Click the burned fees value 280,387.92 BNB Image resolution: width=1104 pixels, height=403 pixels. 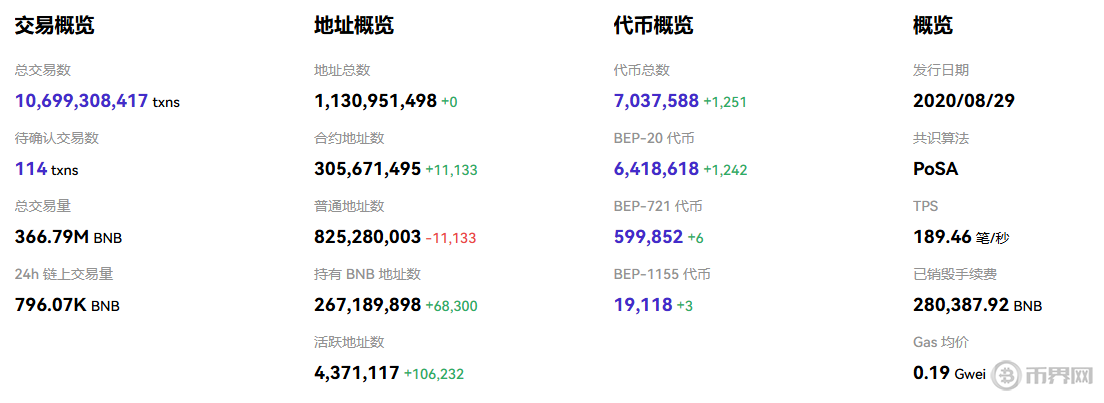click(x=977, y=305)
